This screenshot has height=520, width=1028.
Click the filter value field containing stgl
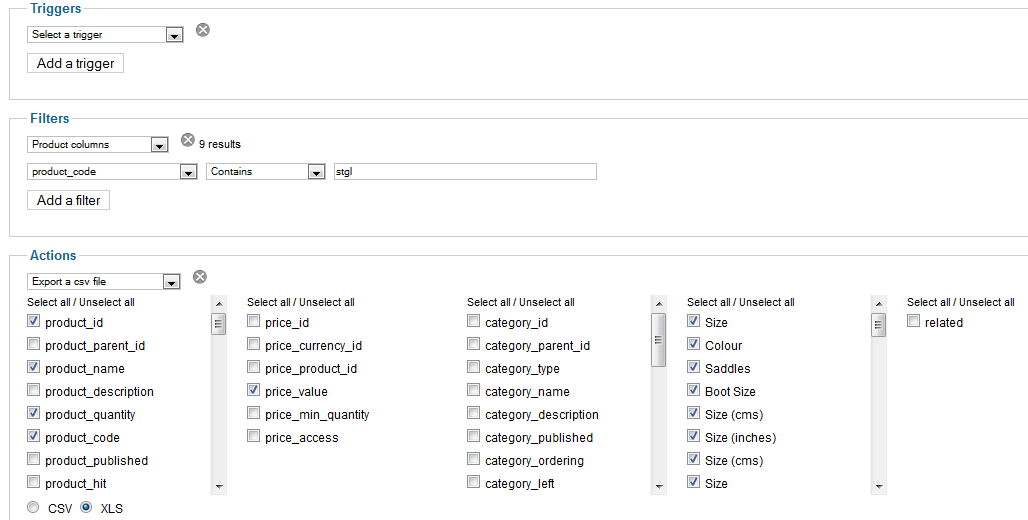[465, 172]
